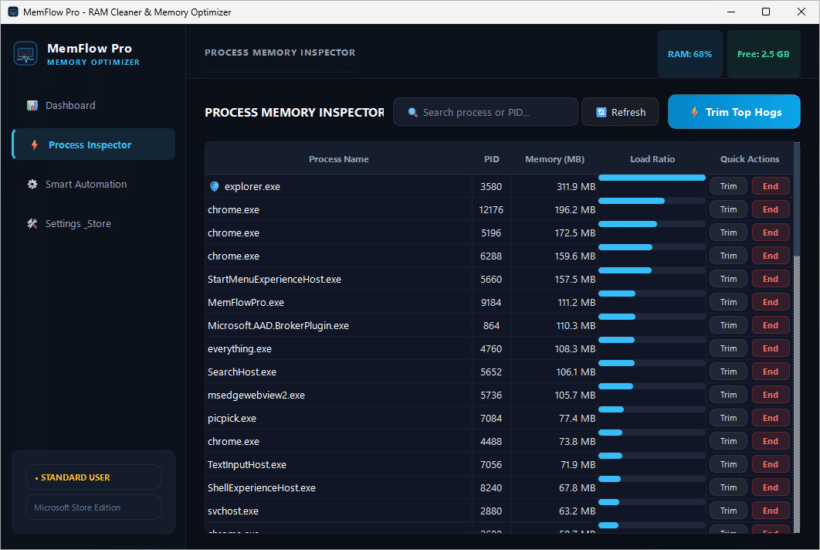Image resolution: width=820 pixels, height=550 pixels.
Task: Click Microsoft Store Edition label
Action: [93, 507]
